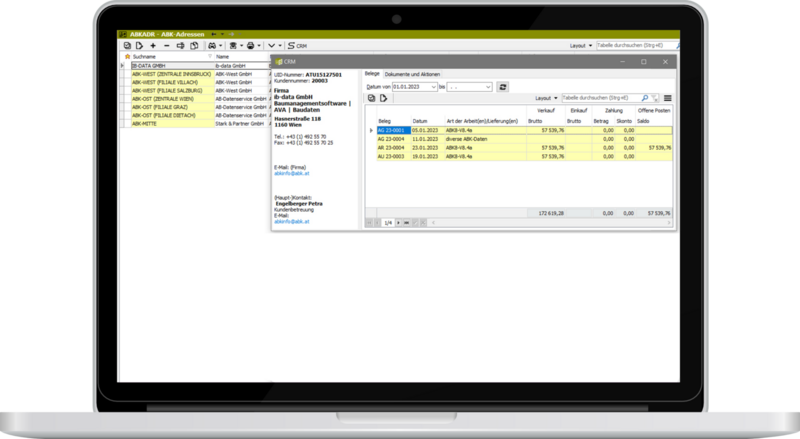The width and height of the screenshot is (800, 439).
Task: Click the checklist icon in main toolbar
Action: tap(128, 46)
